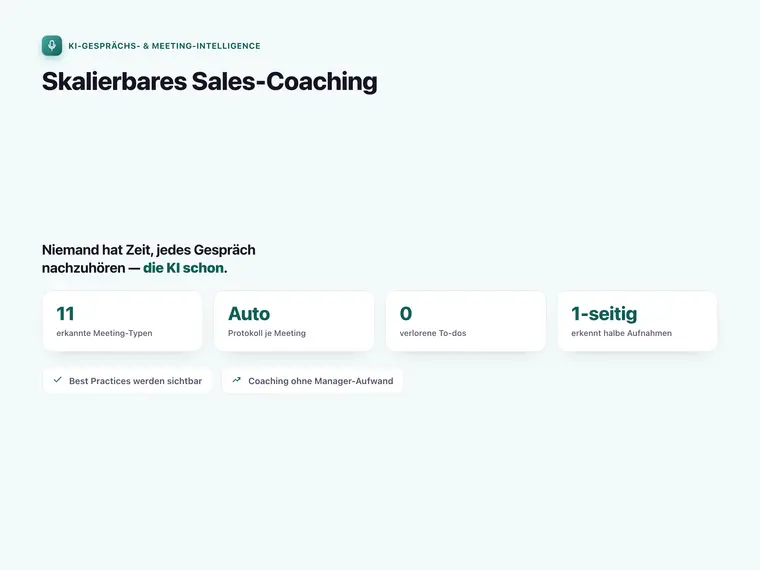Image resolution: width=760 pixels, height=570 pixels.
Task: Open the Auto Protokoll je Meeting card
Action: tap(294, 321)
